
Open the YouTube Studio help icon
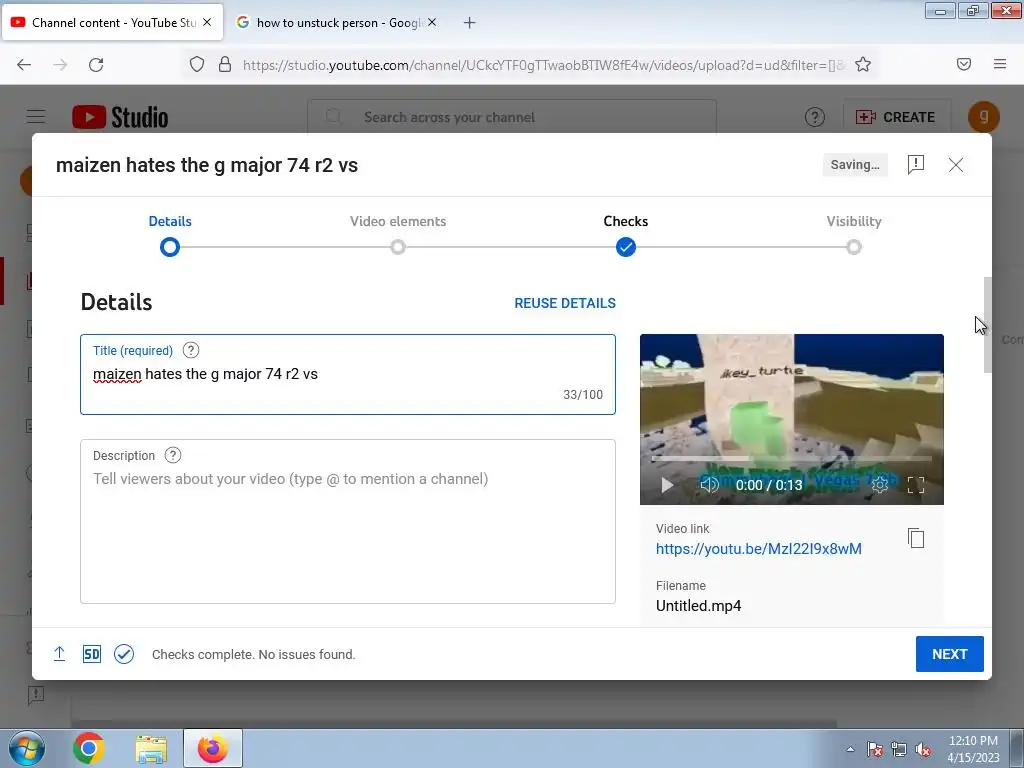pyautogui.click(x=814, y=117)
